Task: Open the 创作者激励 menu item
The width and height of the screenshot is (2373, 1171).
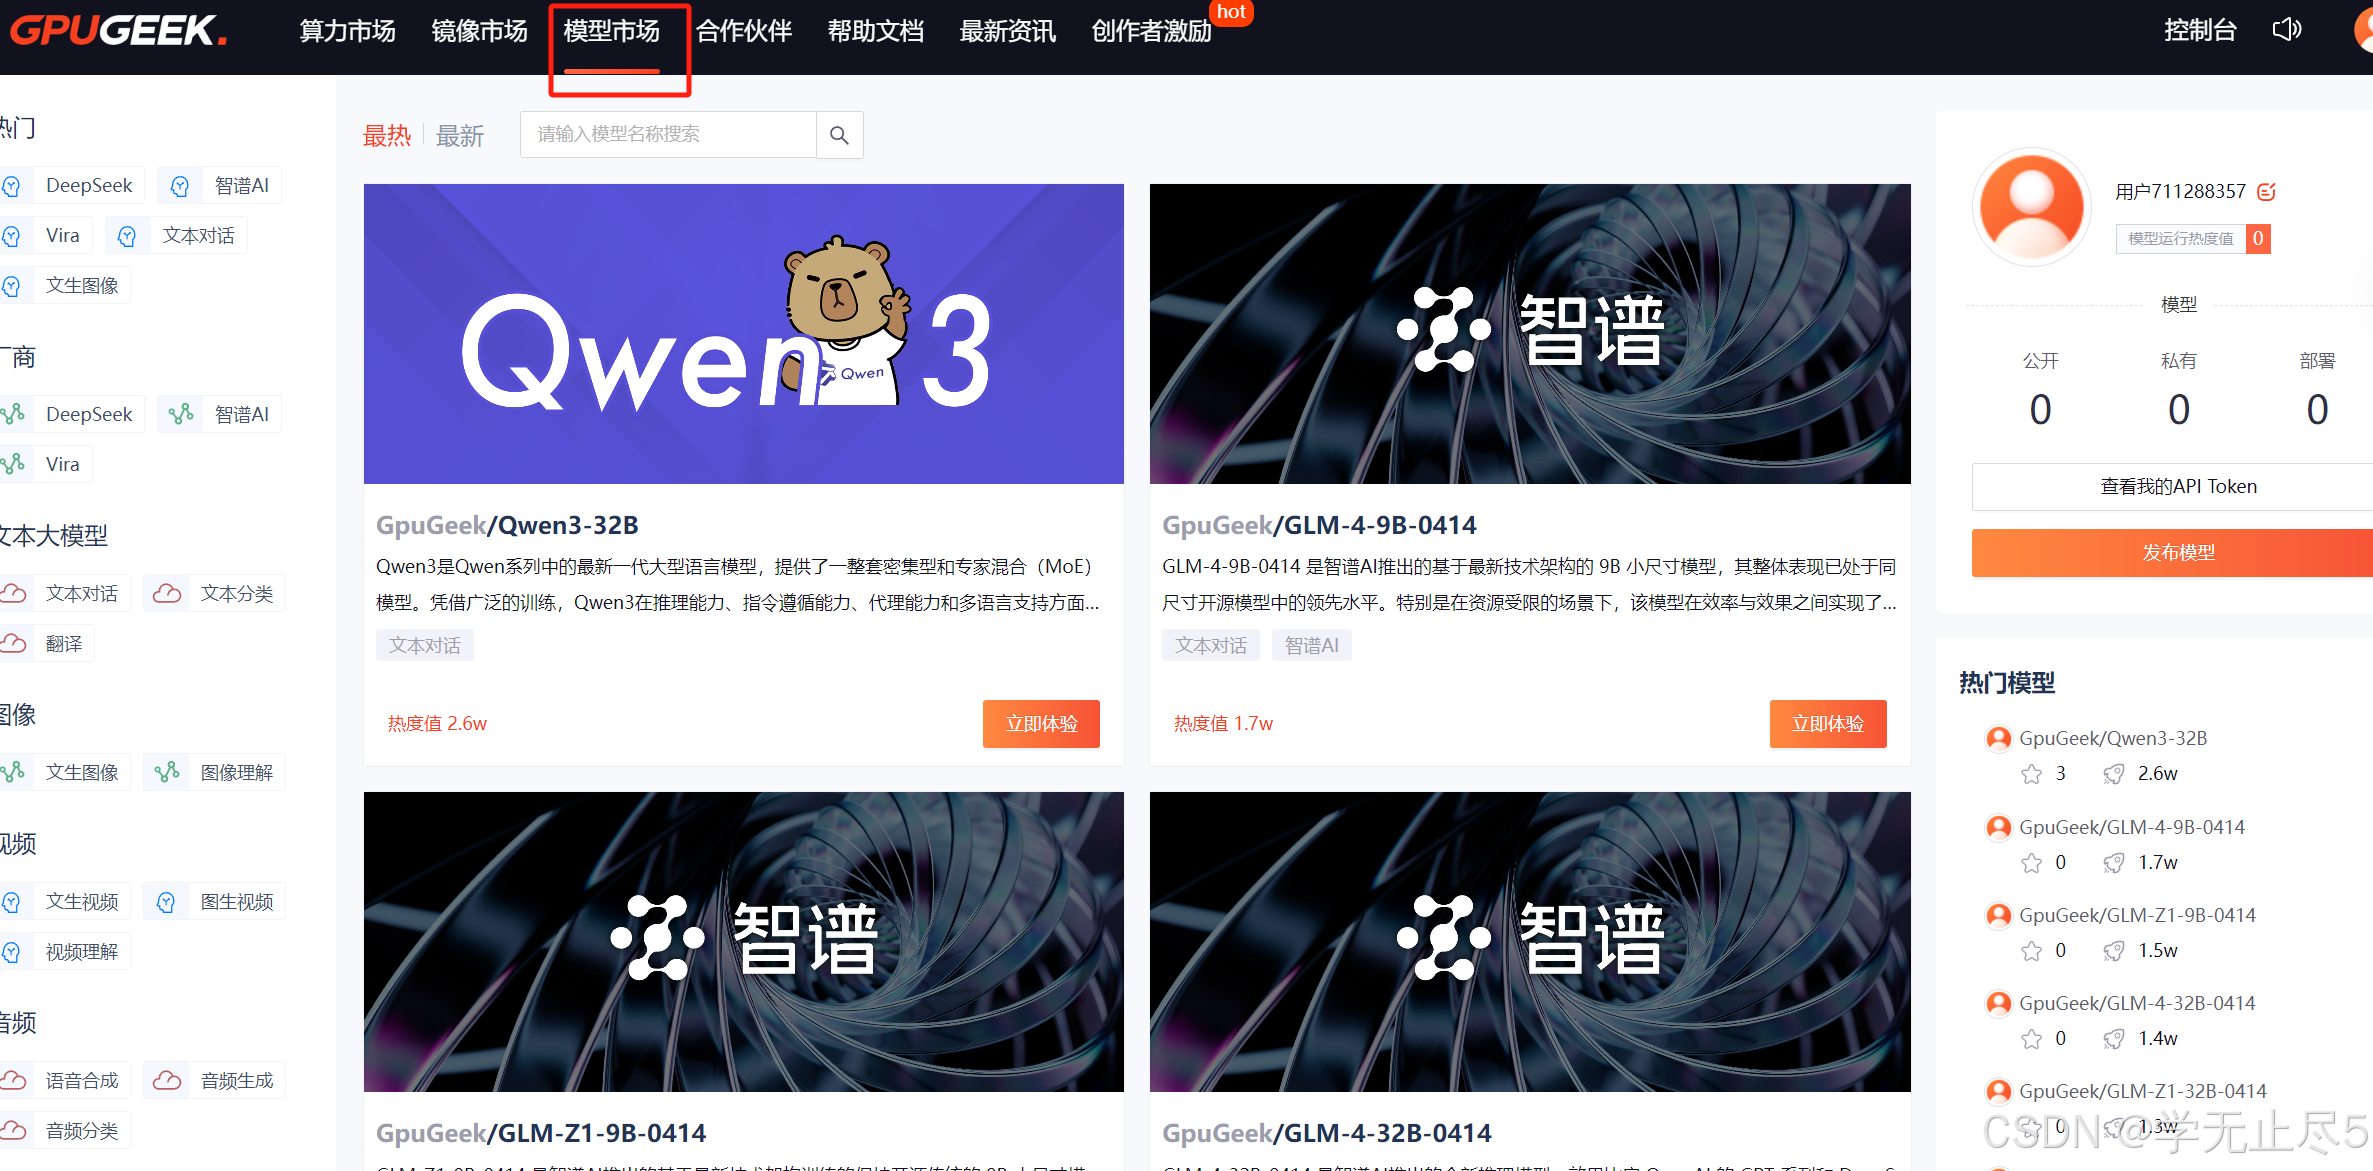Action: [1151, 31]
